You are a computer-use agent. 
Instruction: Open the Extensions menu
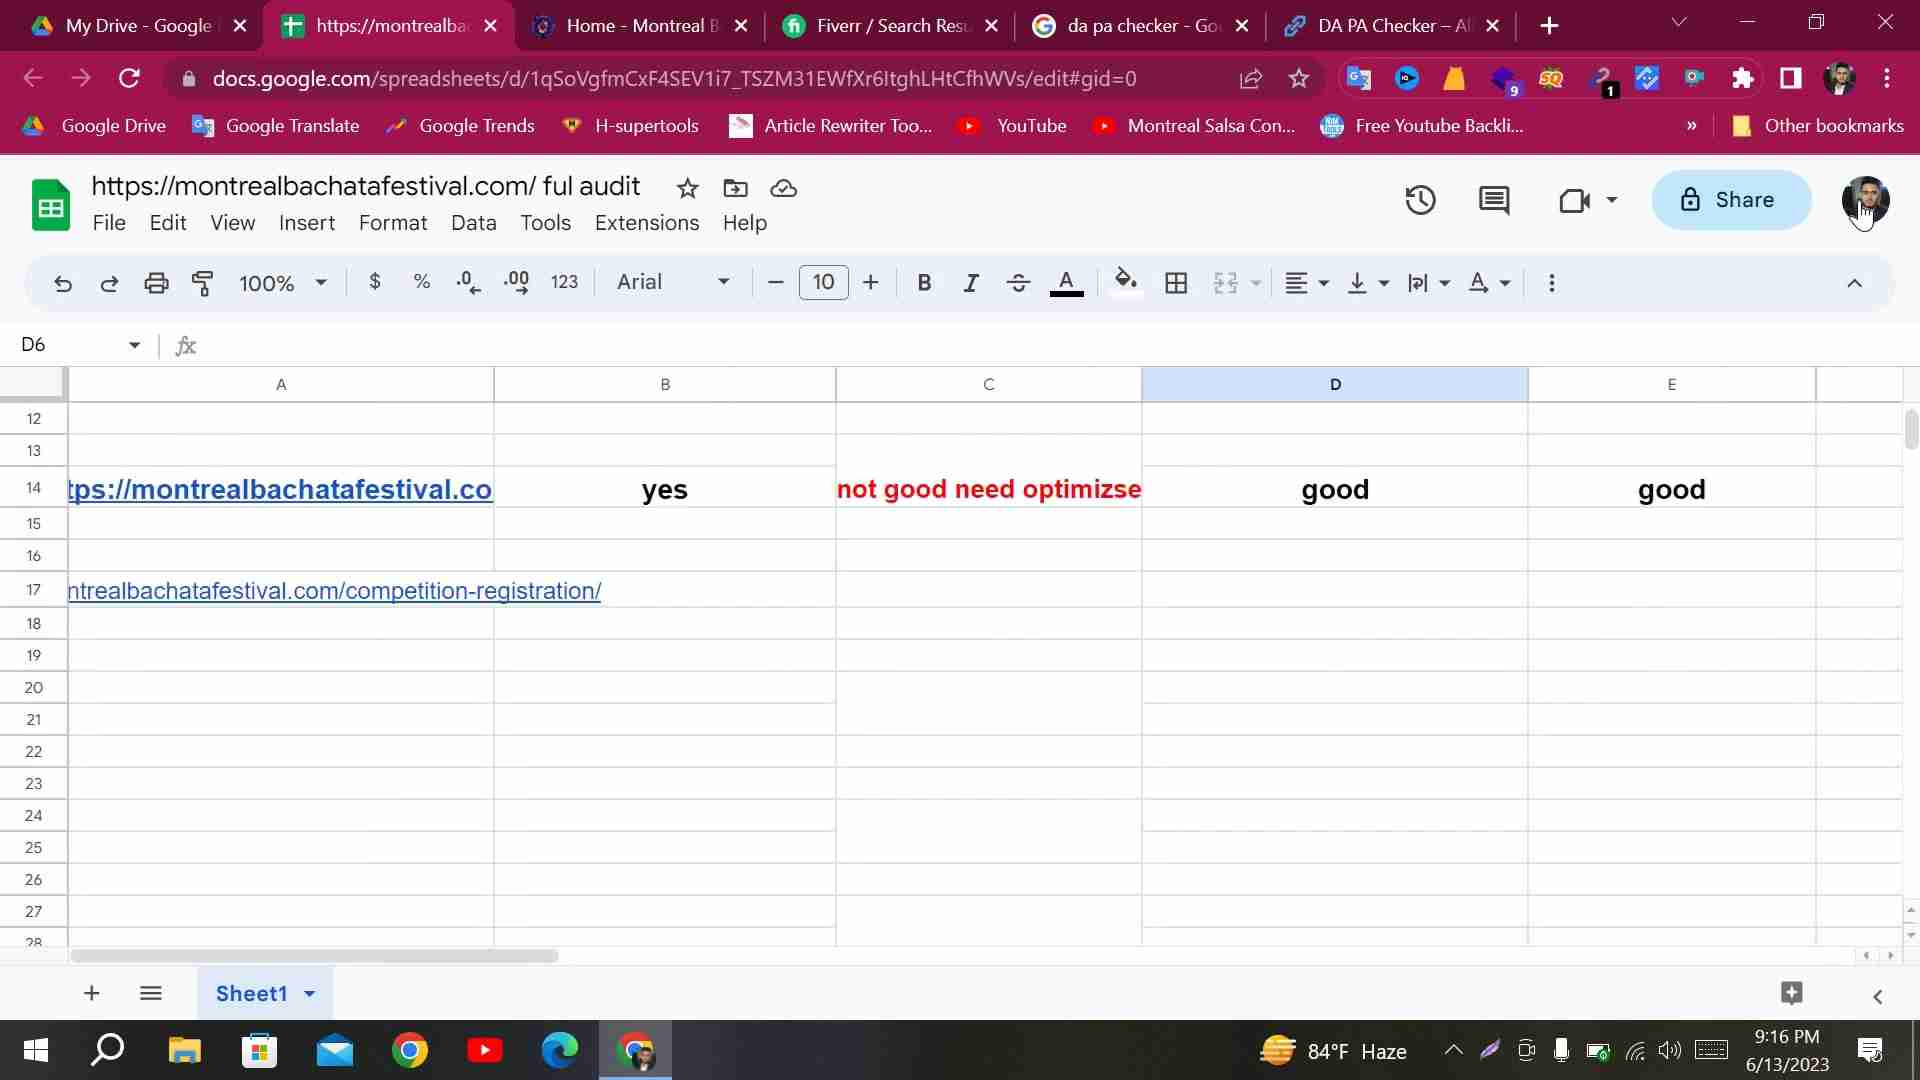point(646,223)
